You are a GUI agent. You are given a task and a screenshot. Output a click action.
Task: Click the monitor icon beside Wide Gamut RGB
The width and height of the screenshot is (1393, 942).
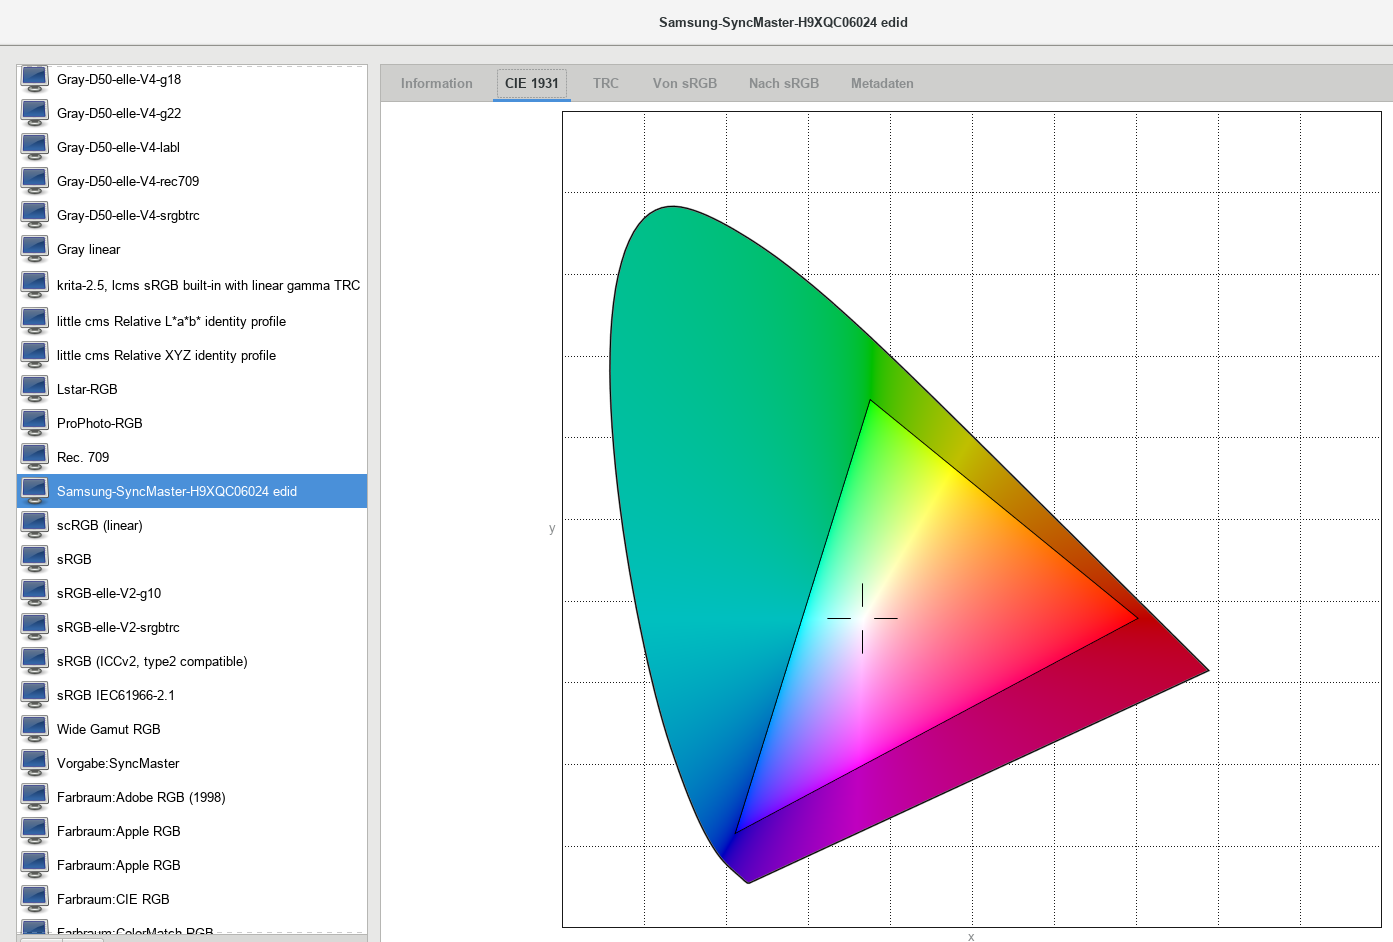[35, 729]
